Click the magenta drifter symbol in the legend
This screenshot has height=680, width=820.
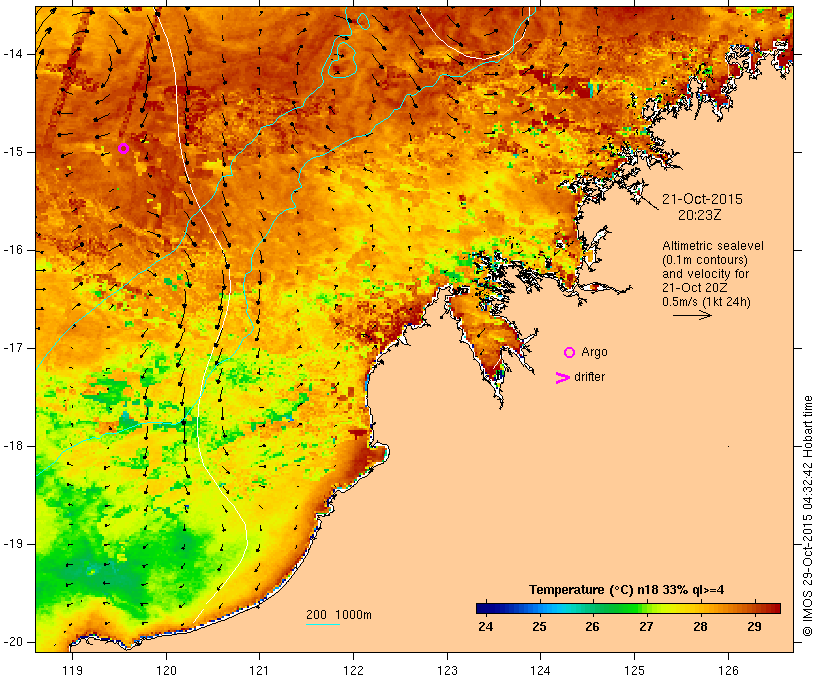point(562,378)
